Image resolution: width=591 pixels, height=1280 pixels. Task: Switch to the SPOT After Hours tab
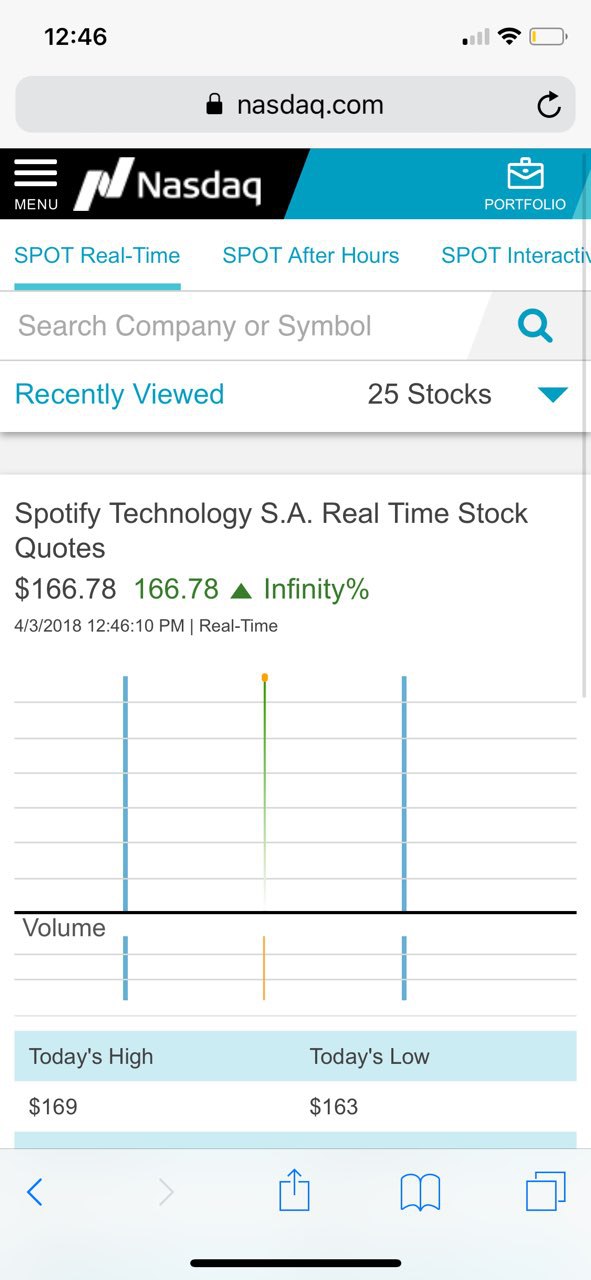311,255
